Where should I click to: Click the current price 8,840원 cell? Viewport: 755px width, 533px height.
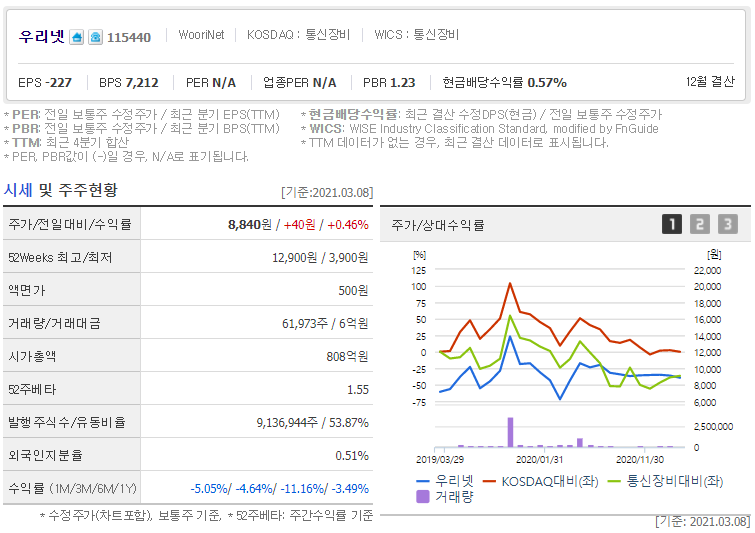tap(257, 224)
